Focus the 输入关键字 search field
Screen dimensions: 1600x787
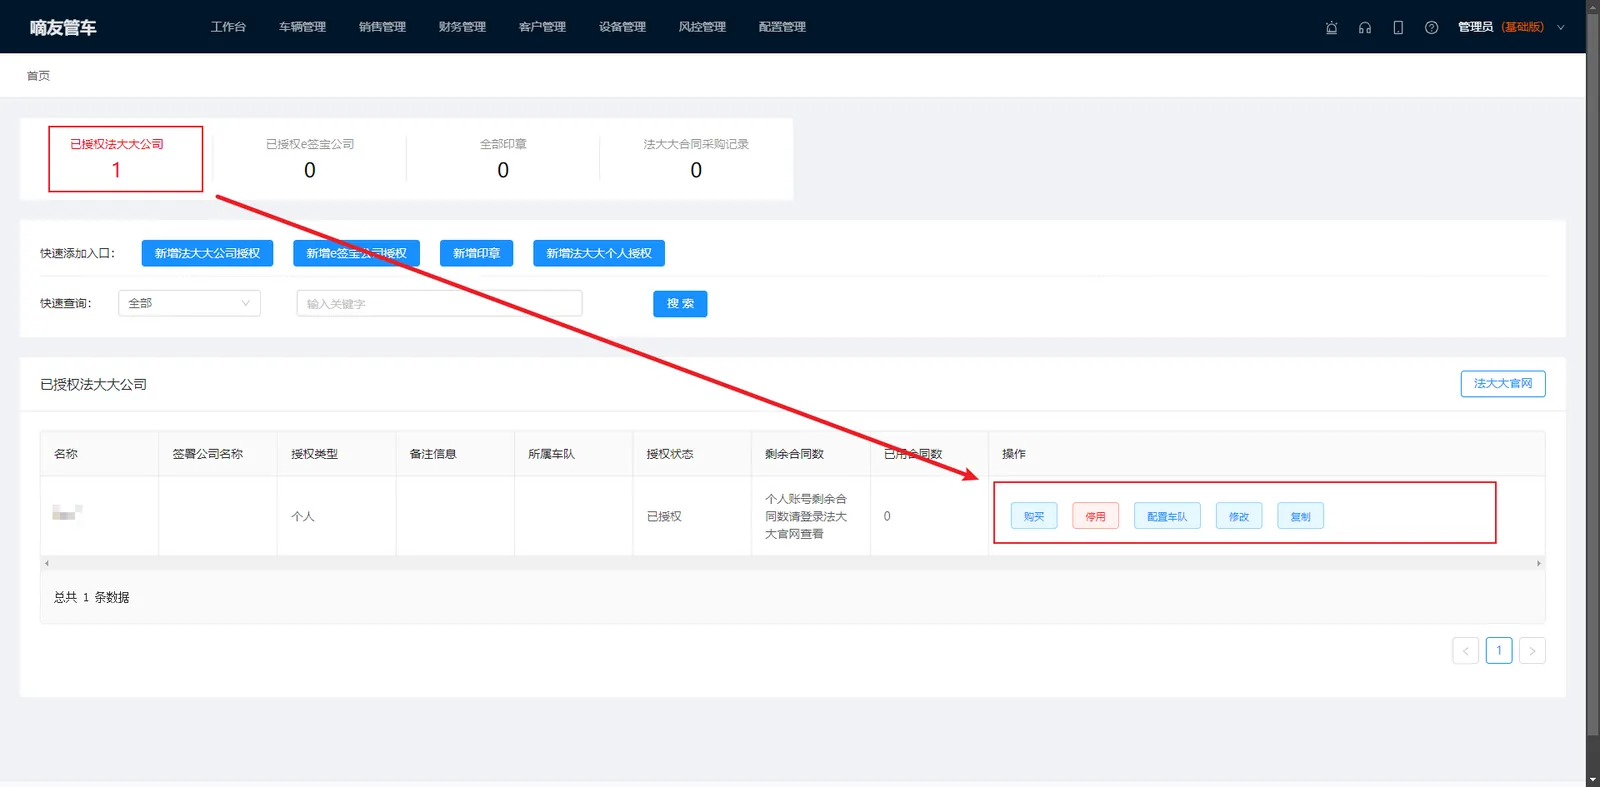point(439,303)
